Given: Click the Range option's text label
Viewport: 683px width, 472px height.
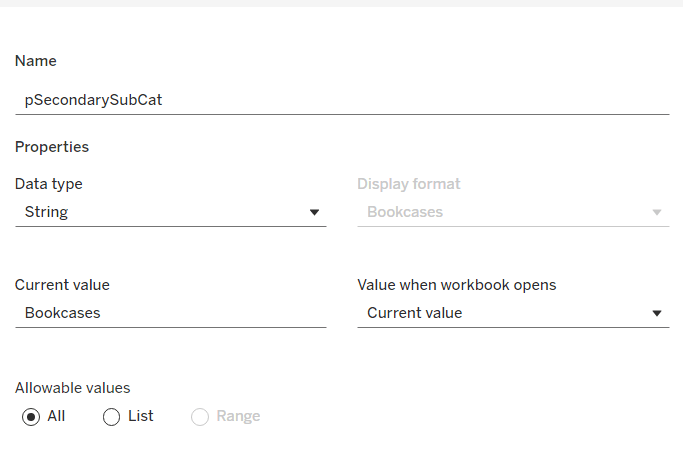Looking at the screenshot, I should (238, 416).
